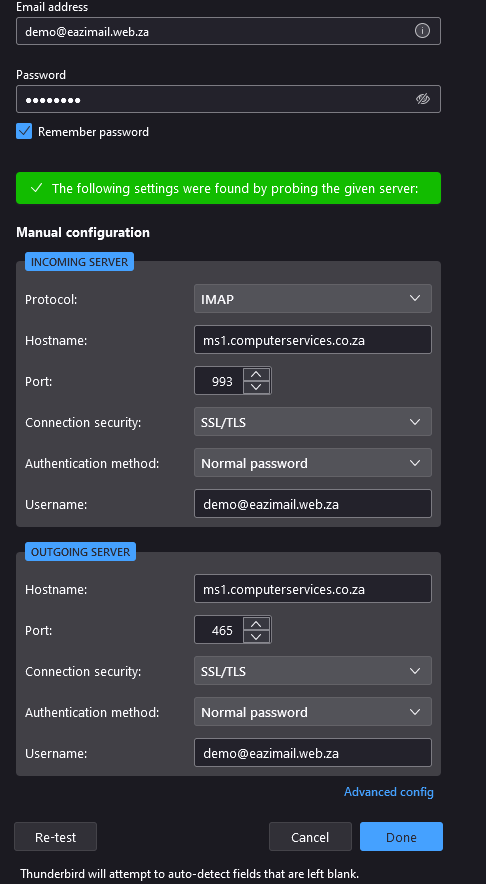
Task: Open incoming Authentication method dropdown
Action: point(313,463)
